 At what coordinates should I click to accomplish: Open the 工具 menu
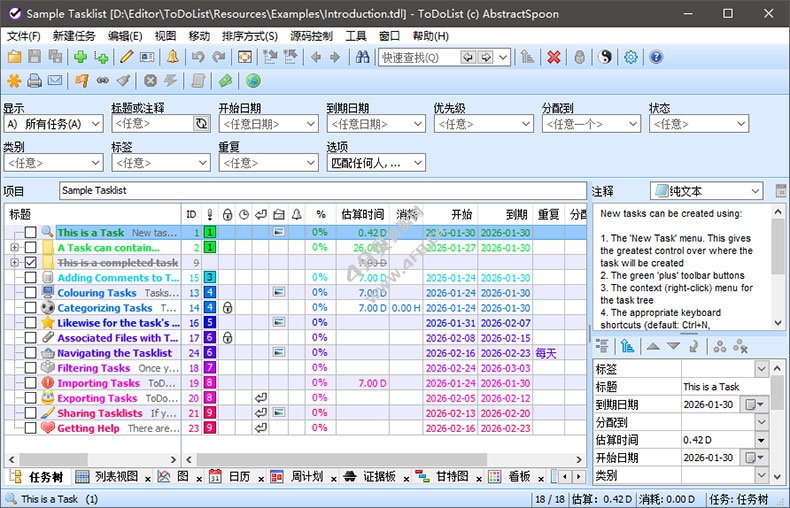point(356,36)
